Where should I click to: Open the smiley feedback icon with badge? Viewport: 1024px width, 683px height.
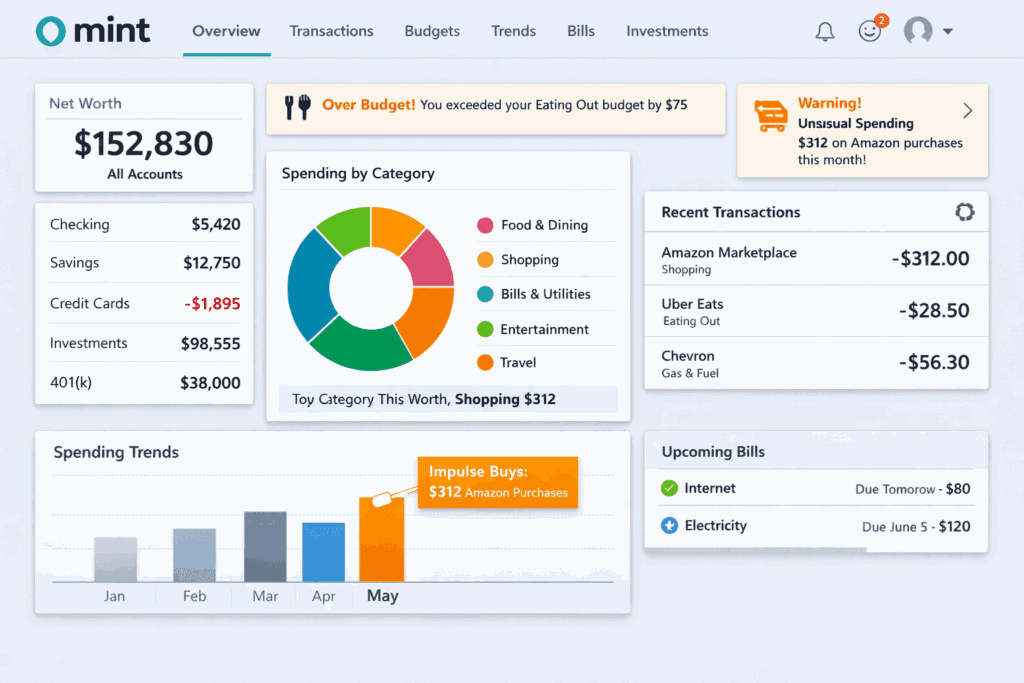pos(872,29)
